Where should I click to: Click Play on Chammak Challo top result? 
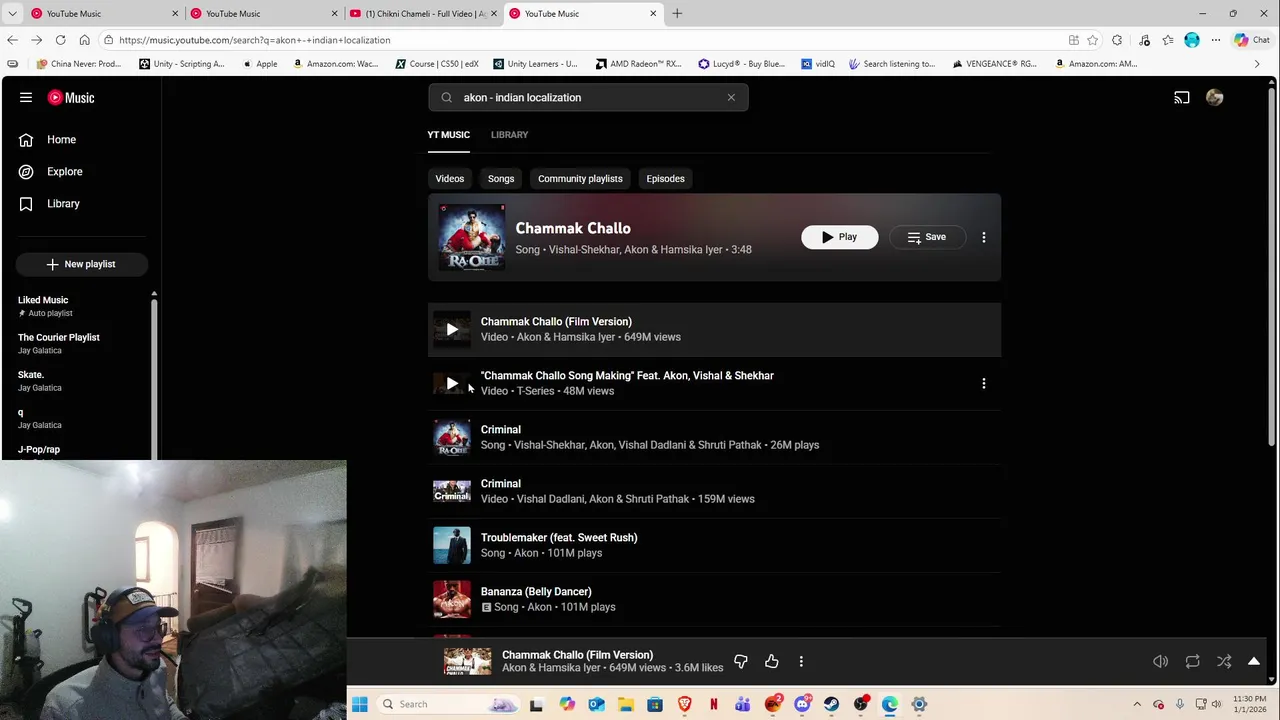click(839, 237)
